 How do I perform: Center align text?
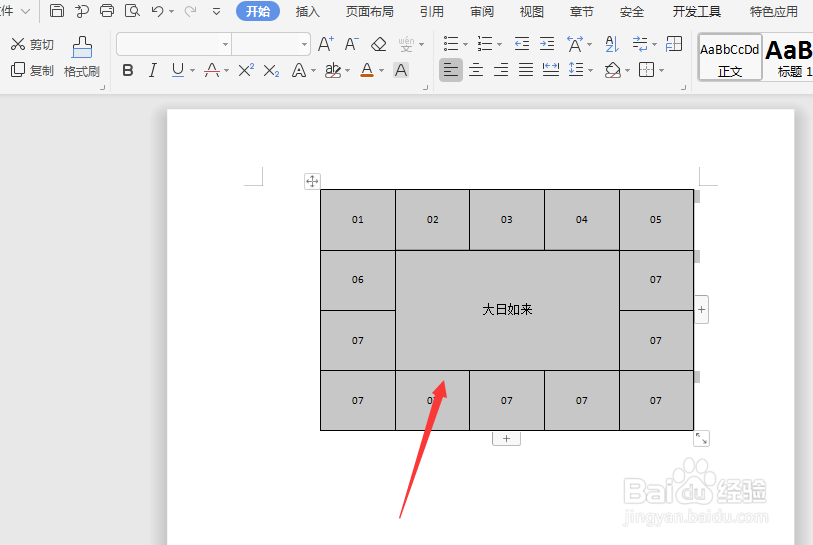(x=476, y=70)
